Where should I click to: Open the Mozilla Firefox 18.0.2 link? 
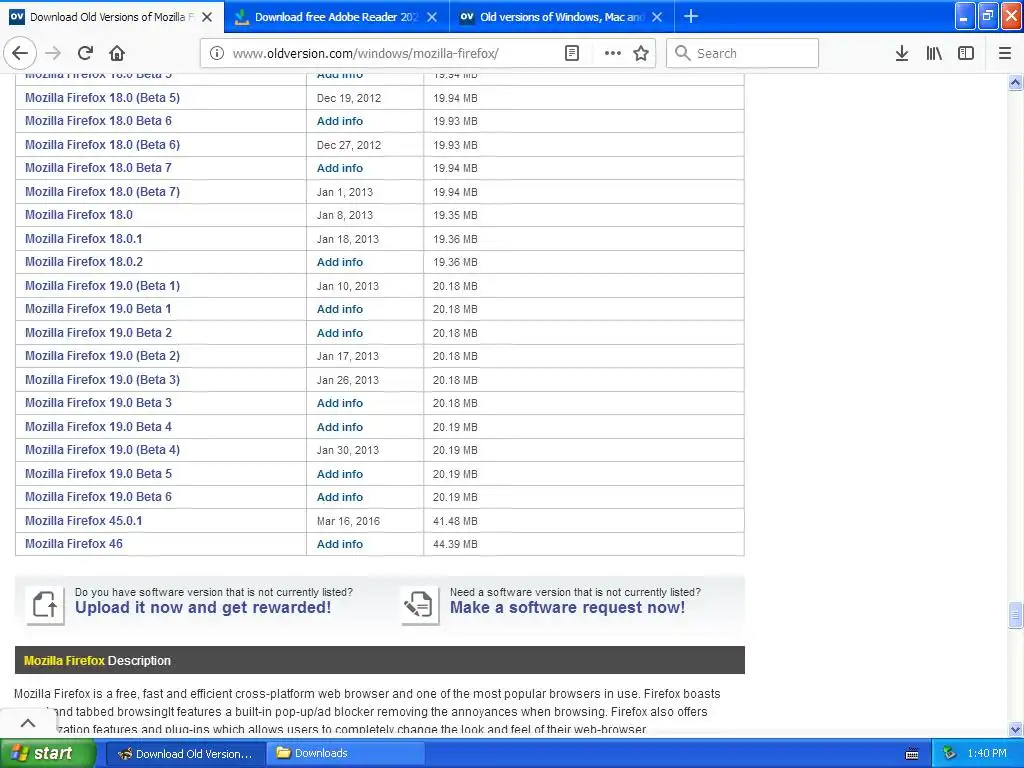(84, 262)
